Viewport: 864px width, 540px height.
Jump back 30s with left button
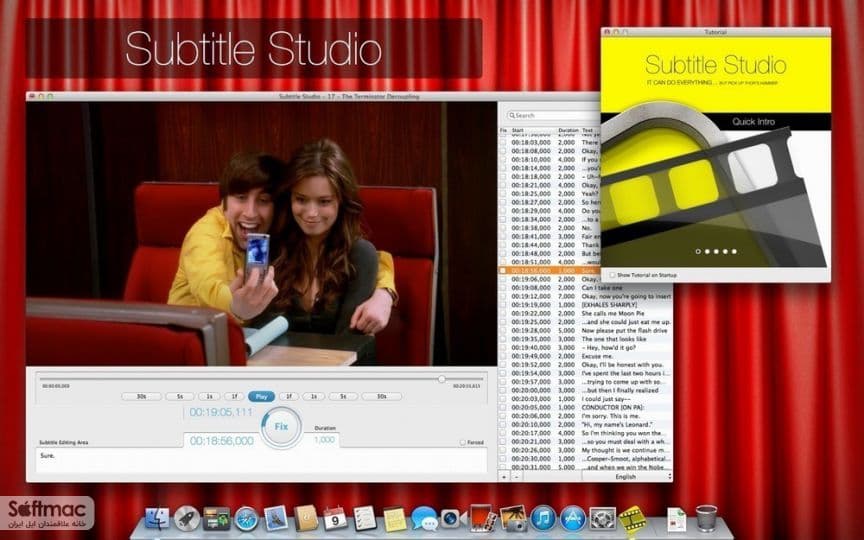click(x=142, y=396)
